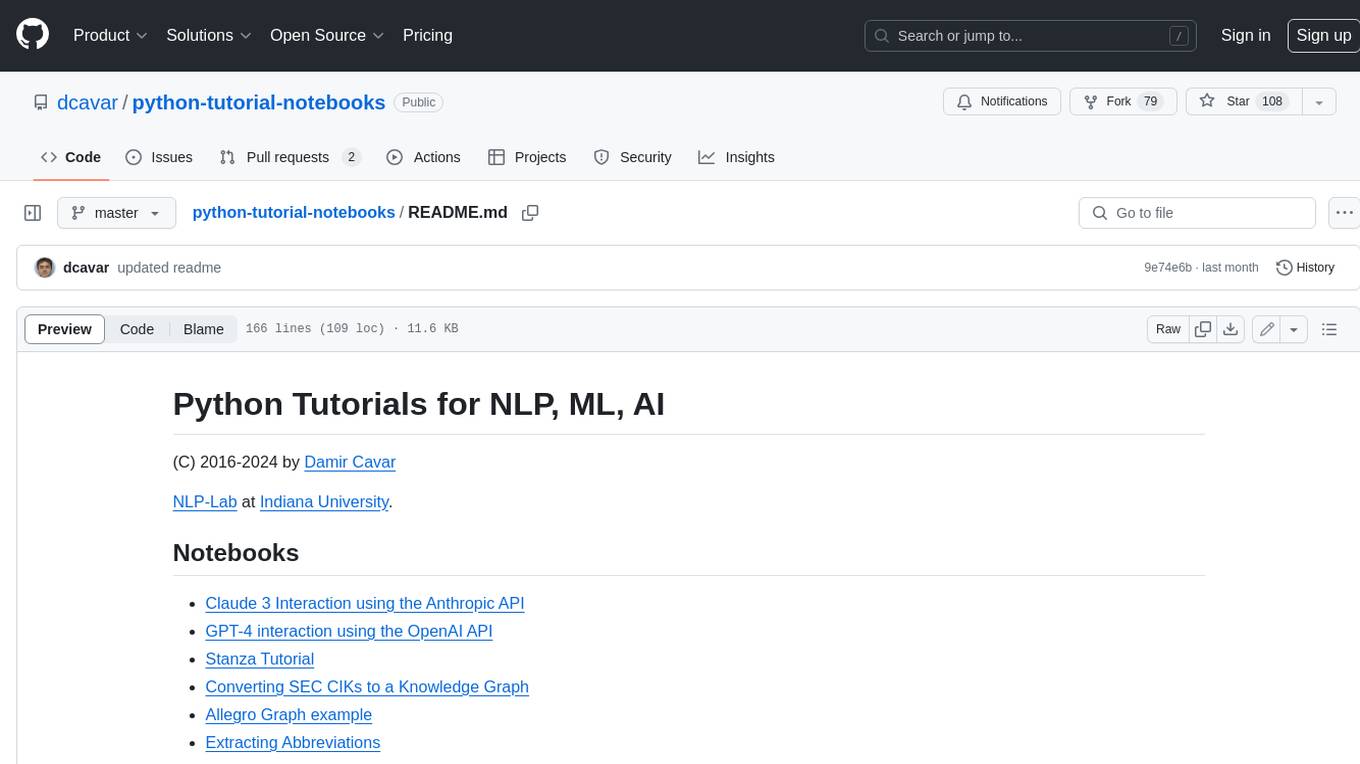This screenshot has width=1360, height=764.
Task: Open Claude 3 Interaction using the Anthropic API
Action: pyautogui.click(x=365, y=603)
